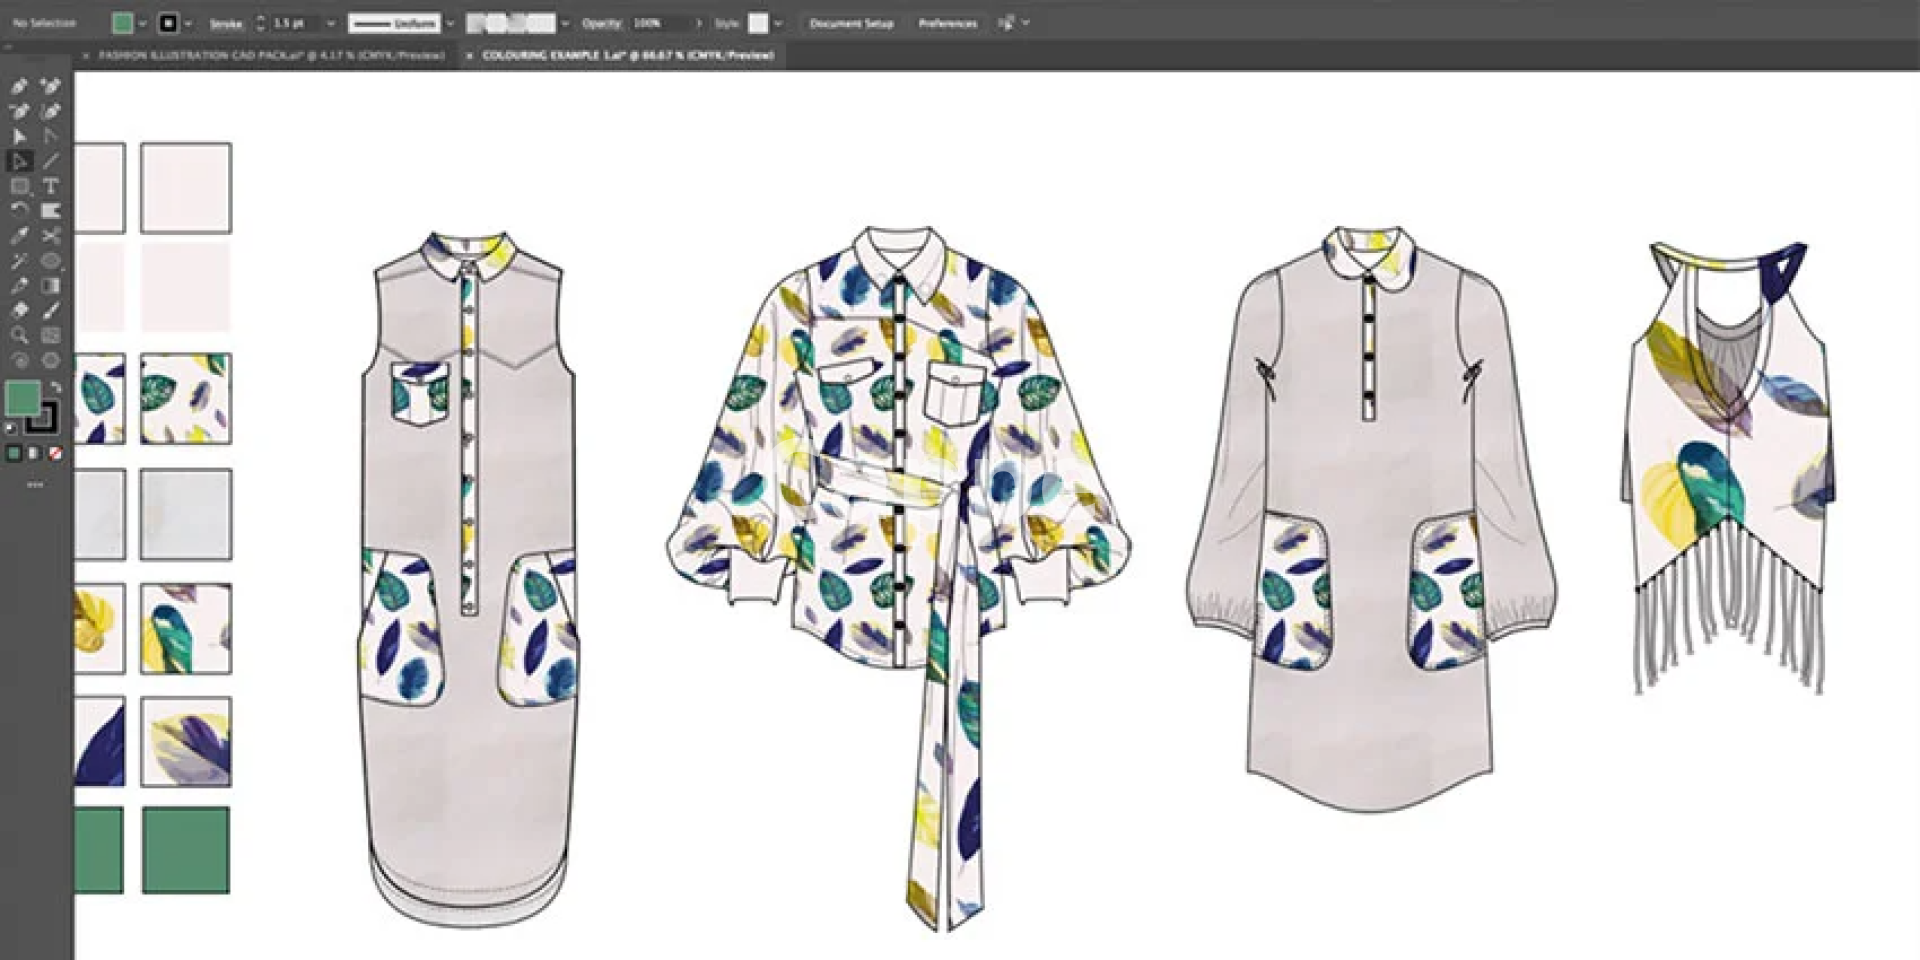
Task: Open the green fill color dropdown
Action: coord(142,23)
